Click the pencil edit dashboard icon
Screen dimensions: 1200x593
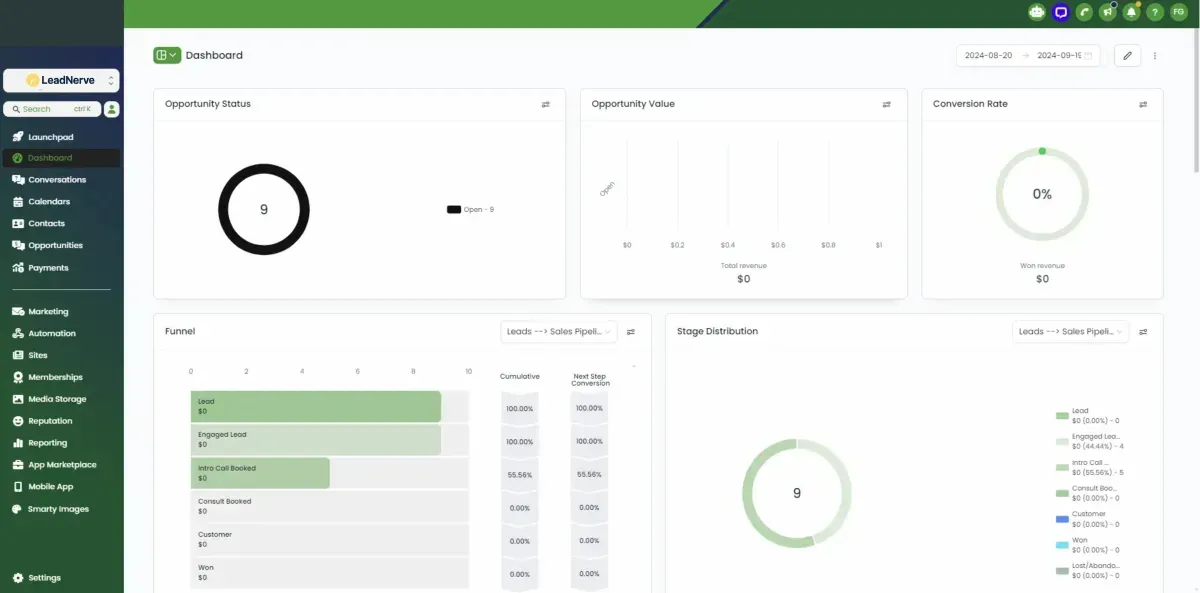pos(1127,56)
